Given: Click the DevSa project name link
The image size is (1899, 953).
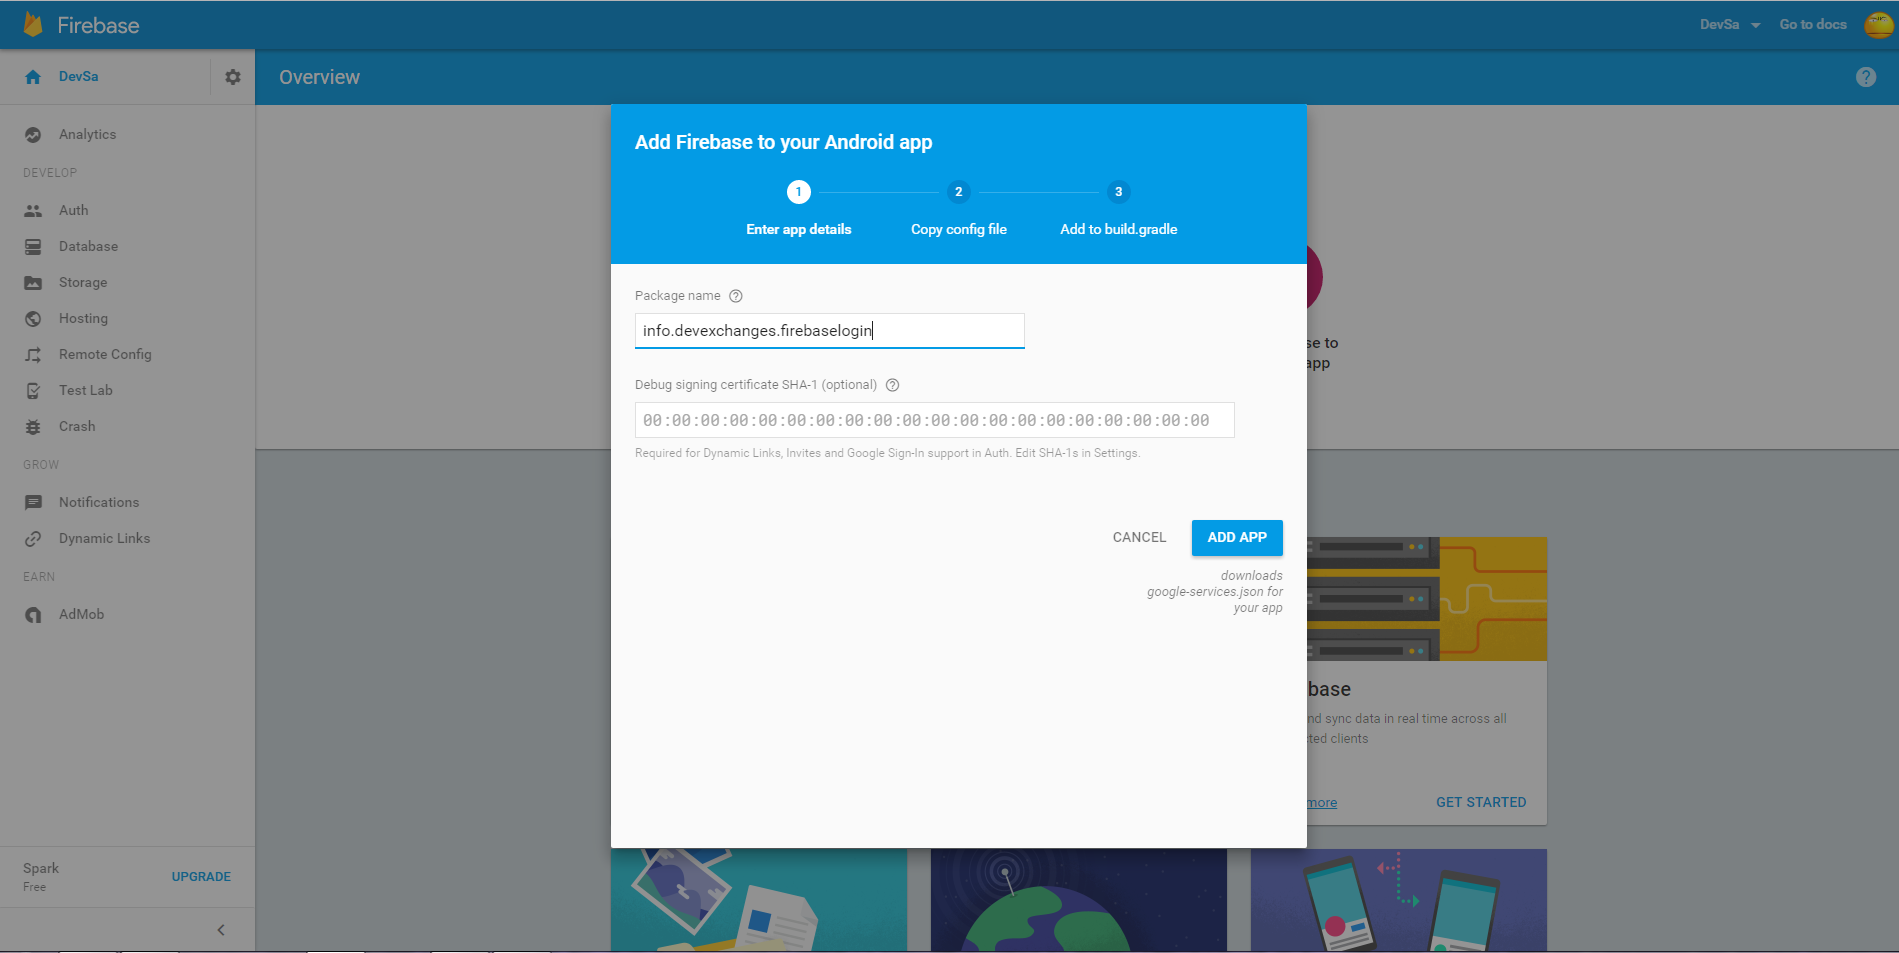Looking at the screenshot, I should coord(78,77).
